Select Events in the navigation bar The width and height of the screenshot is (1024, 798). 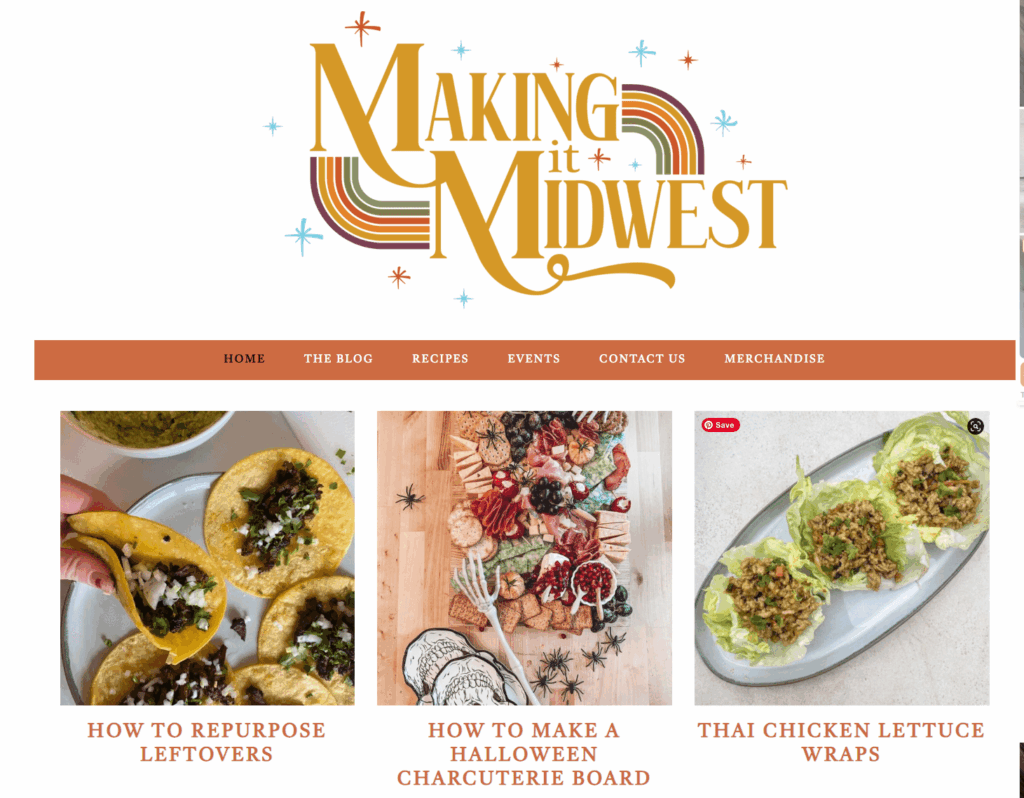[x=534, y=359]
